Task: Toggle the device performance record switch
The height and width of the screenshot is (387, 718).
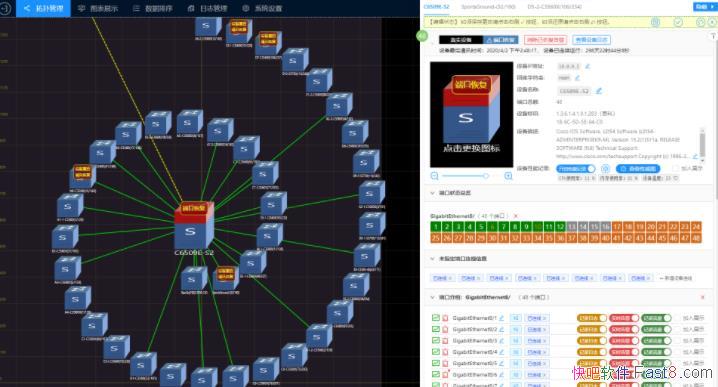Action: [576, 169]
